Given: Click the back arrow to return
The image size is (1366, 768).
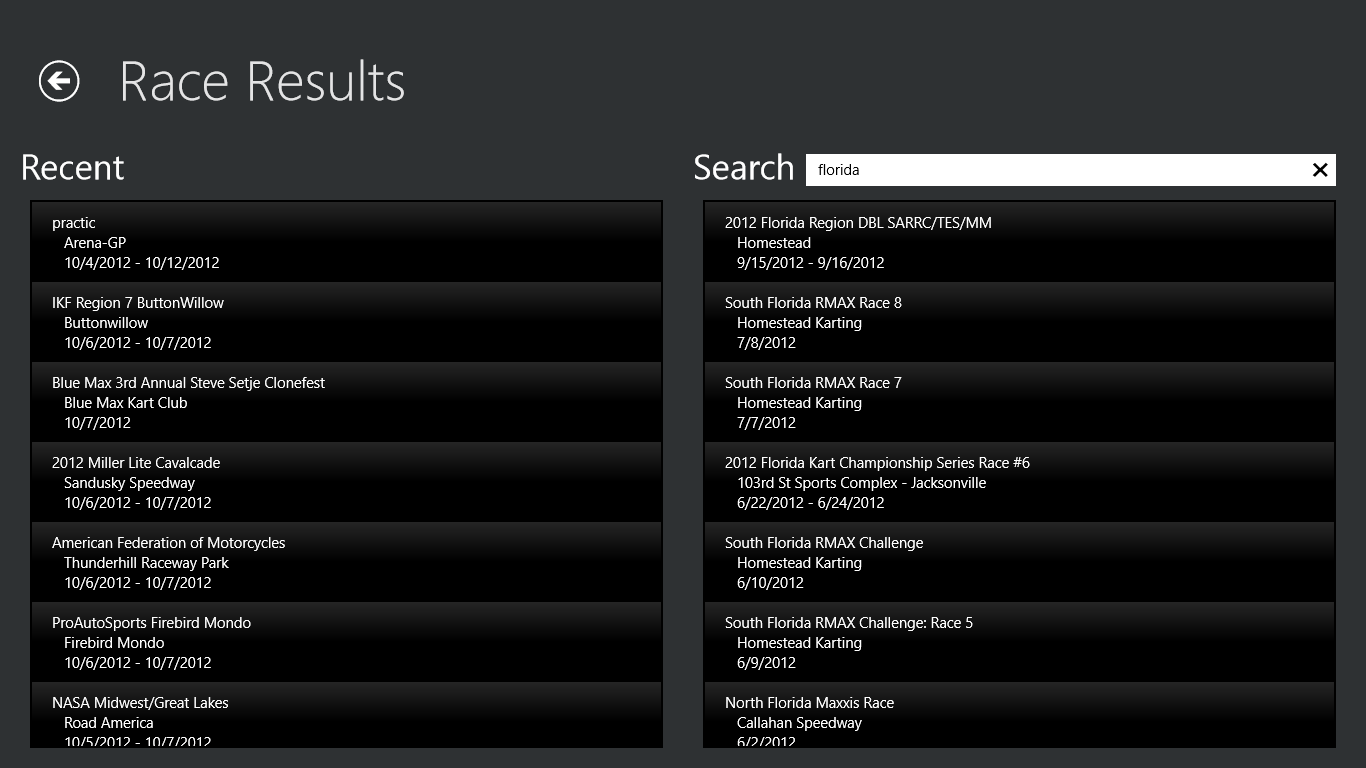Looking at the screenshot, I should [59, 81].
